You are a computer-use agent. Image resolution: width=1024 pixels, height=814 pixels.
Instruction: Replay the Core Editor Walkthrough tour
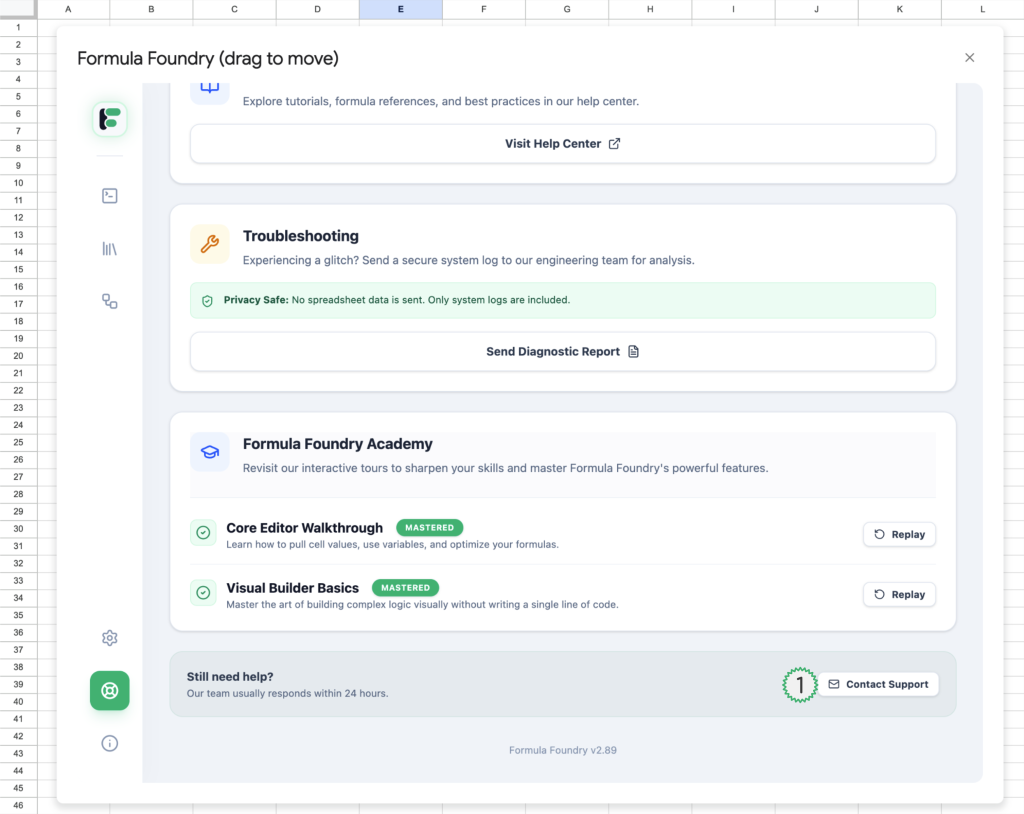[x=899, y=534]
